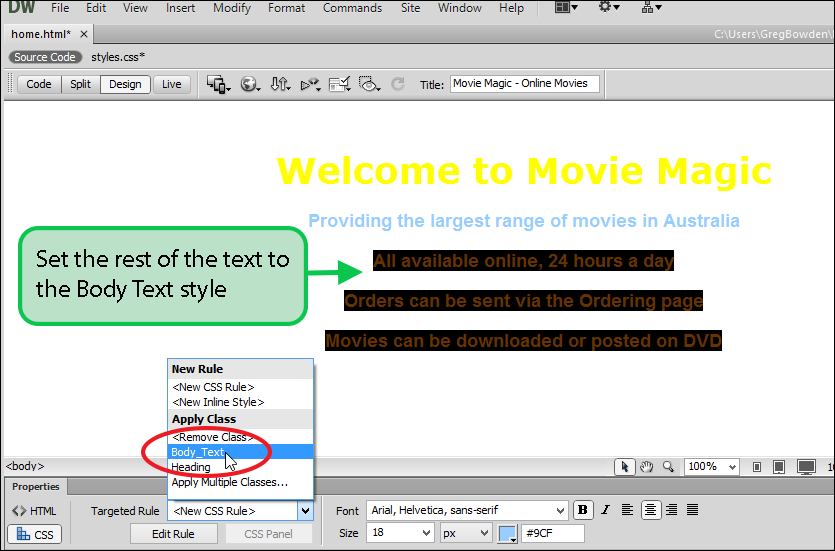Click the #9CF color value field
Screen dimensions: 835x551
(553, 533)
